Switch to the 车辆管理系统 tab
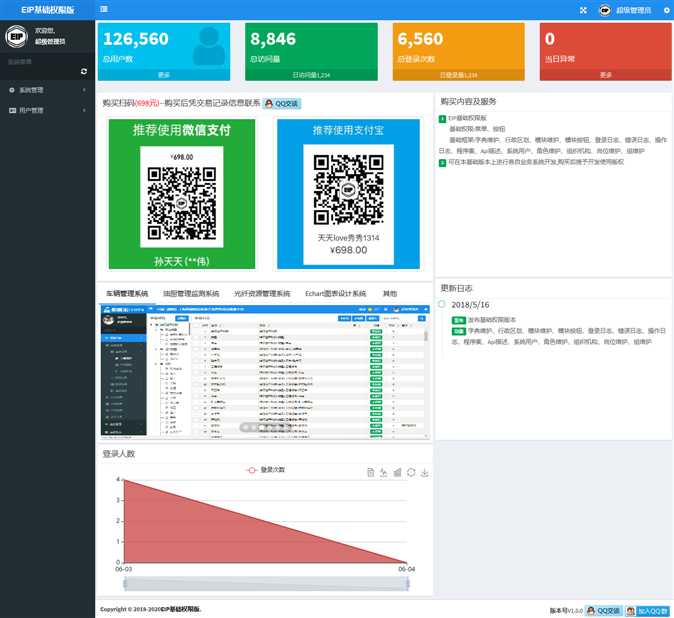The width and height of the screenshot is (674, 618). [127, 294]
